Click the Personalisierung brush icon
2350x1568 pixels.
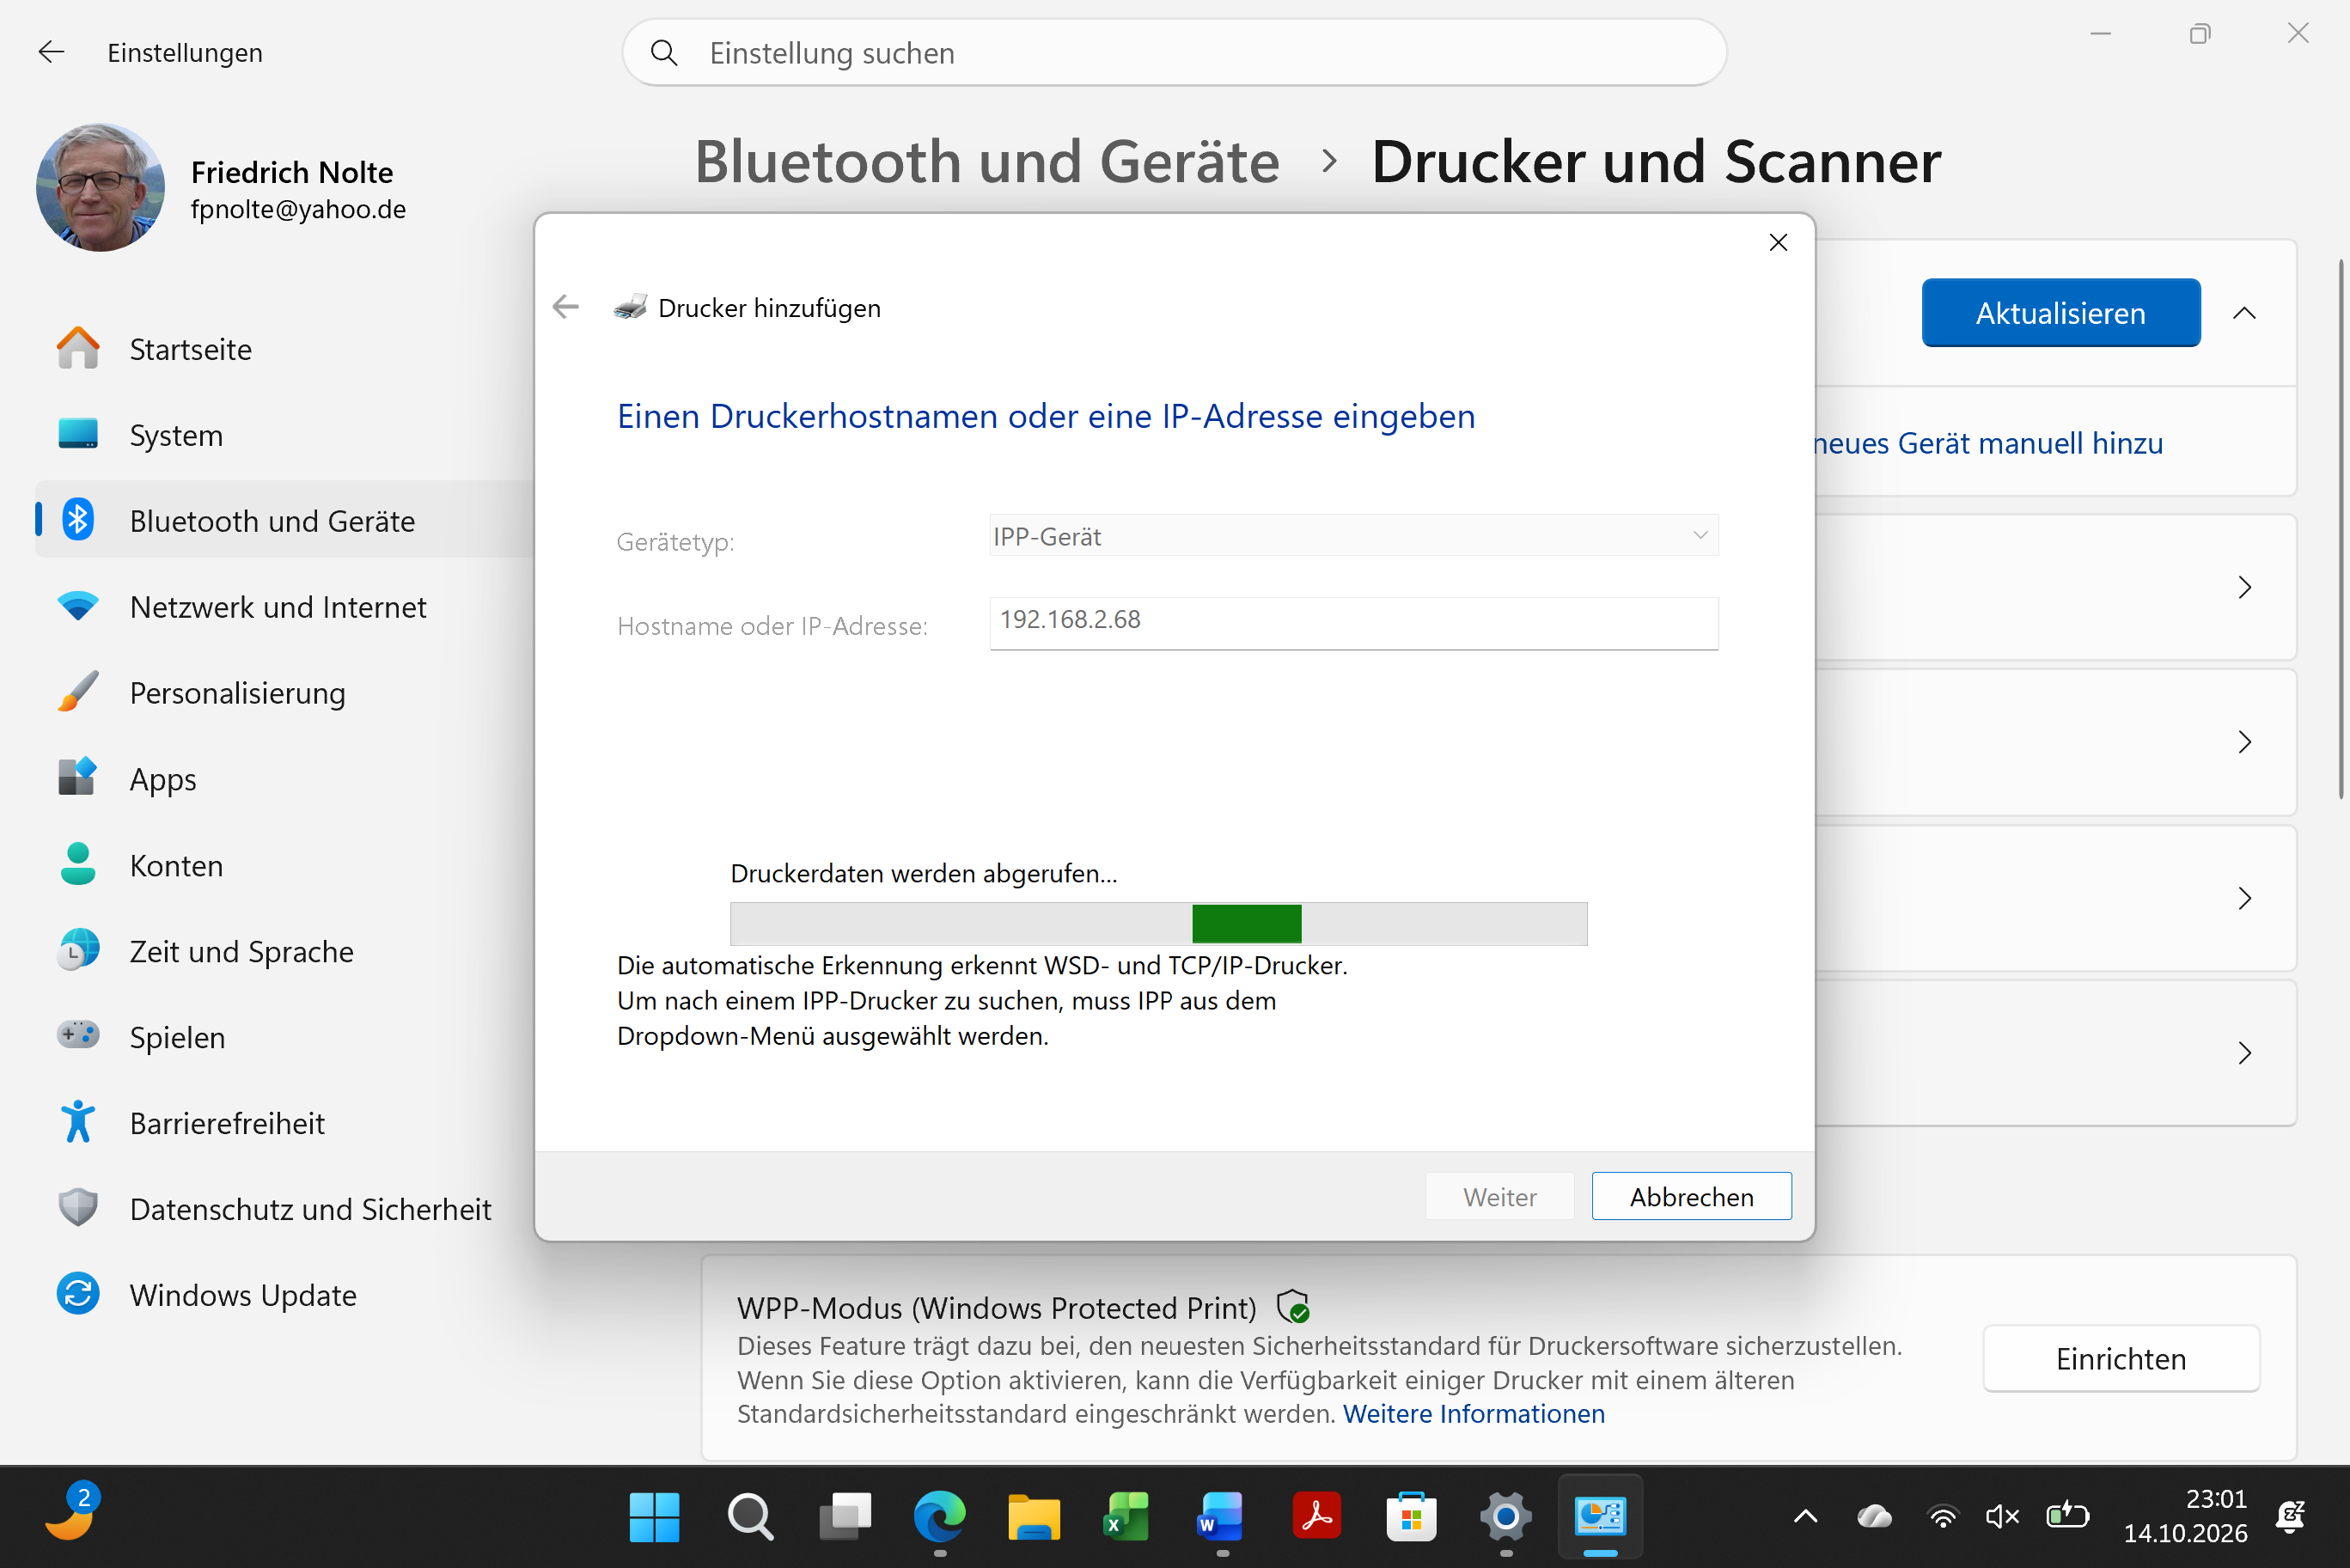78,692
